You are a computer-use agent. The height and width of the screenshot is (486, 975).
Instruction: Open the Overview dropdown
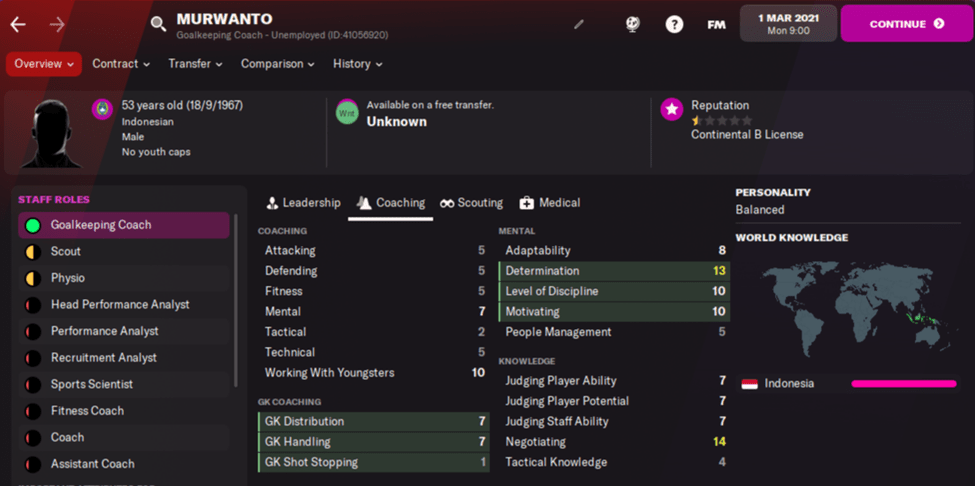point(44,64)
